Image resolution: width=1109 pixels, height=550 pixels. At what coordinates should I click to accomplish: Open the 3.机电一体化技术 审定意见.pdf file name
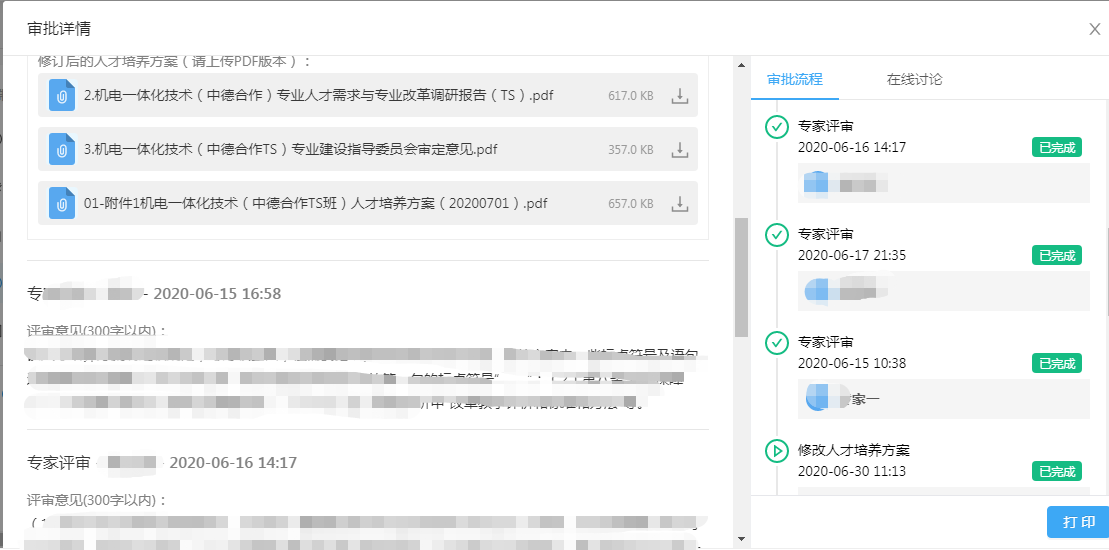click(290, 150)
